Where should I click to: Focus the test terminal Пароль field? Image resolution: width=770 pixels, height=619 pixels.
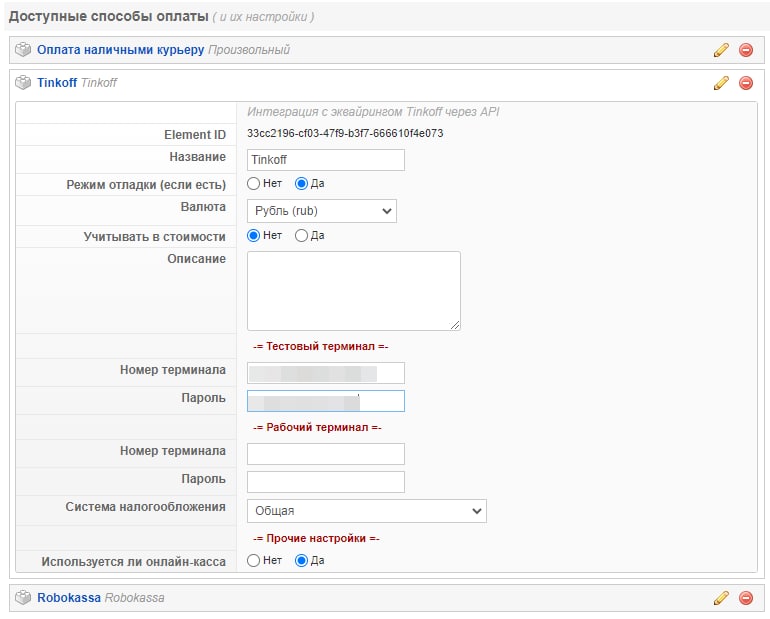tap(326, 401)
